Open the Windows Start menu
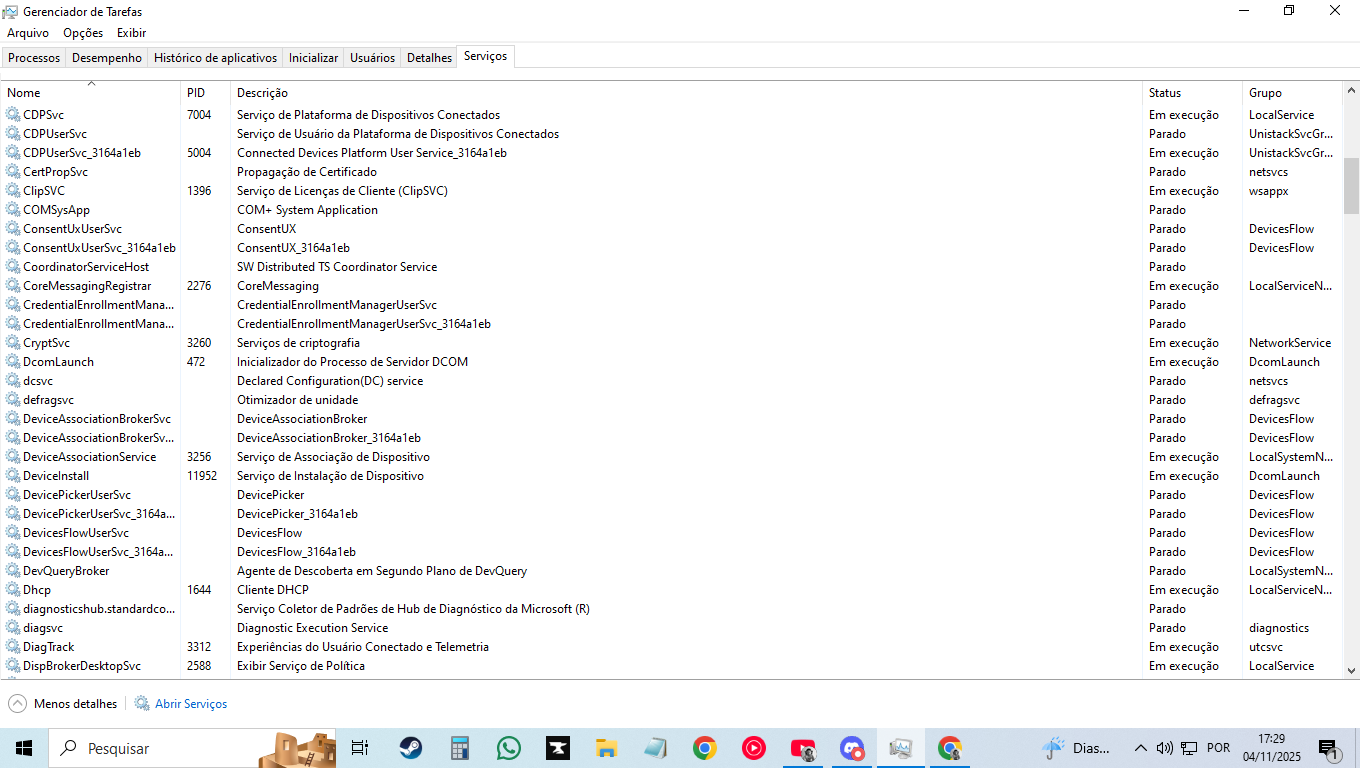Viewport: 1360px width, 768px height. pyautogui.click(x=24, y=748)
